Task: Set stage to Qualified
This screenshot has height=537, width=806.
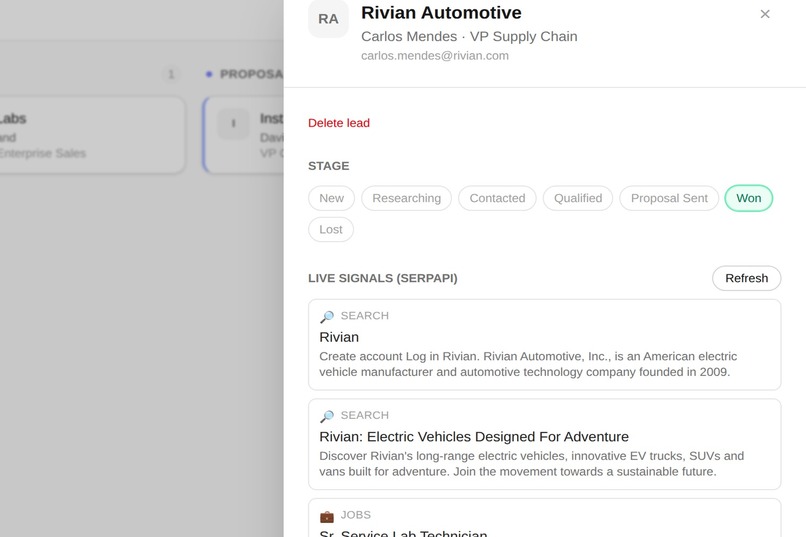Action: coord(578,198)
